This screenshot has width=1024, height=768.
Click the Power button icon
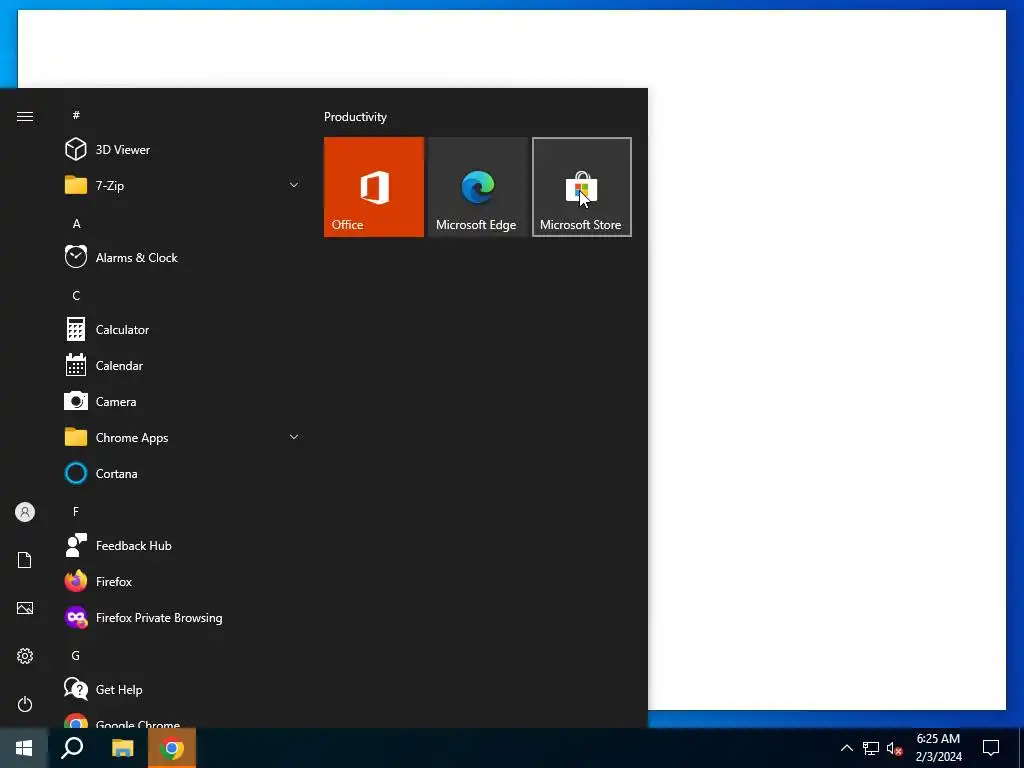click(x=25, y=704)
